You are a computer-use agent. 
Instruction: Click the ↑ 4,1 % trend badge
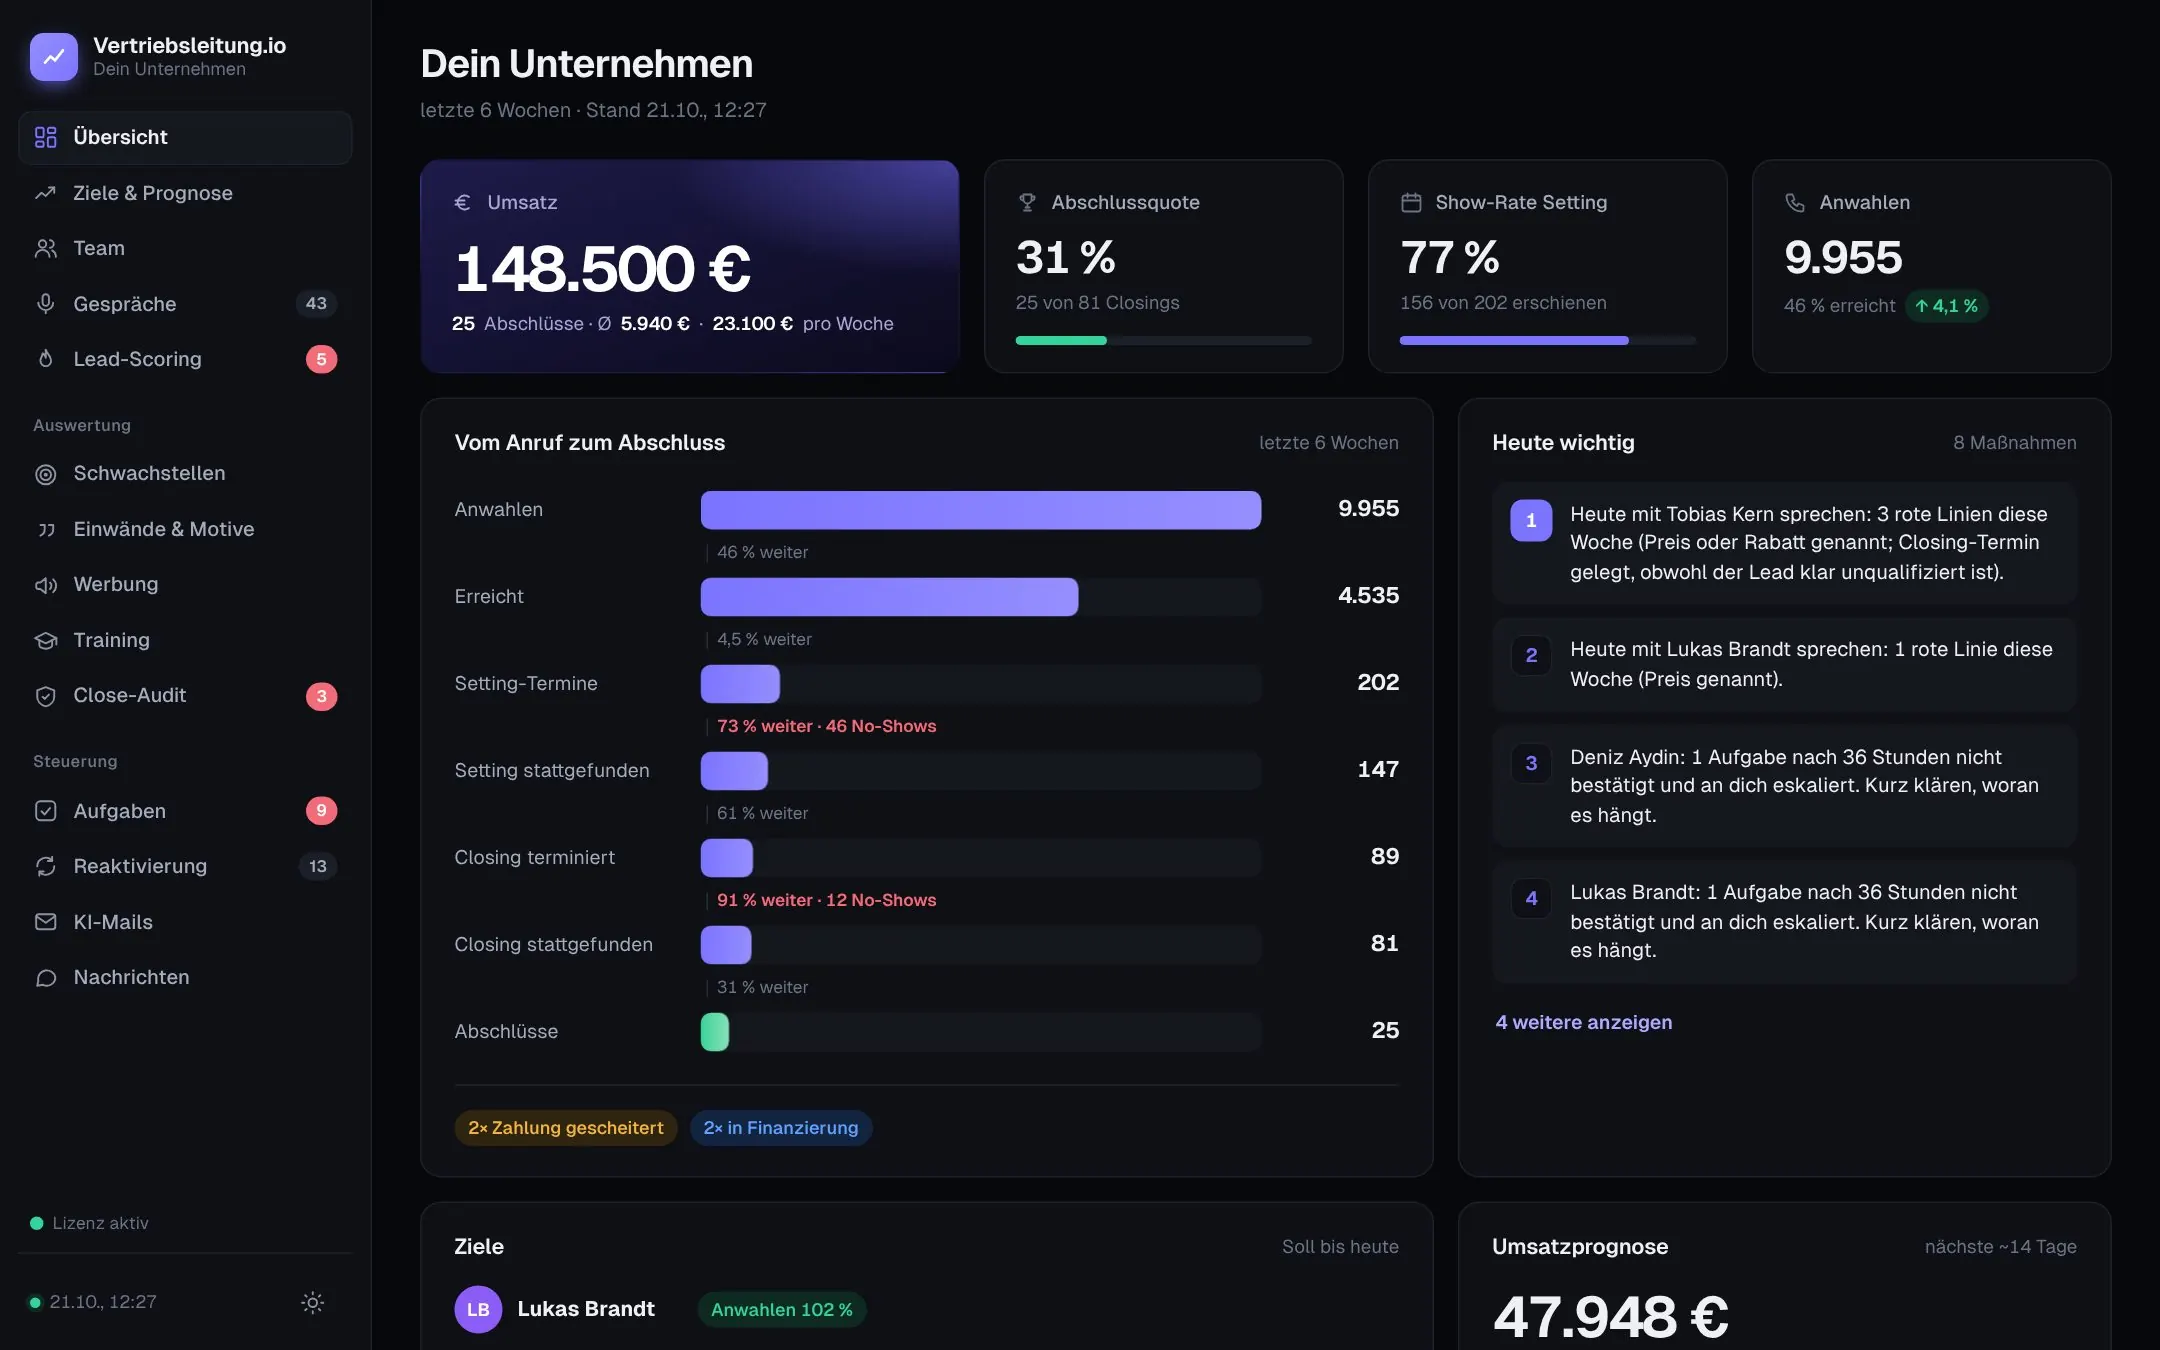(1947, 306)
